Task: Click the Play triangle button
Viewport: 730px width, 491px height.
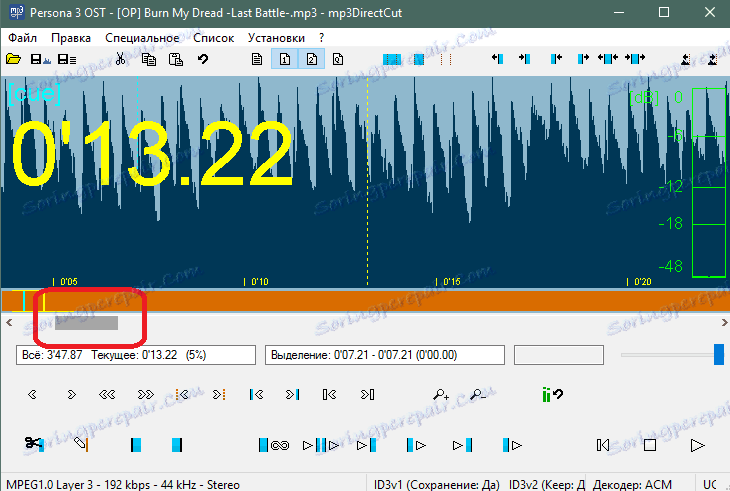Action: 697,445
